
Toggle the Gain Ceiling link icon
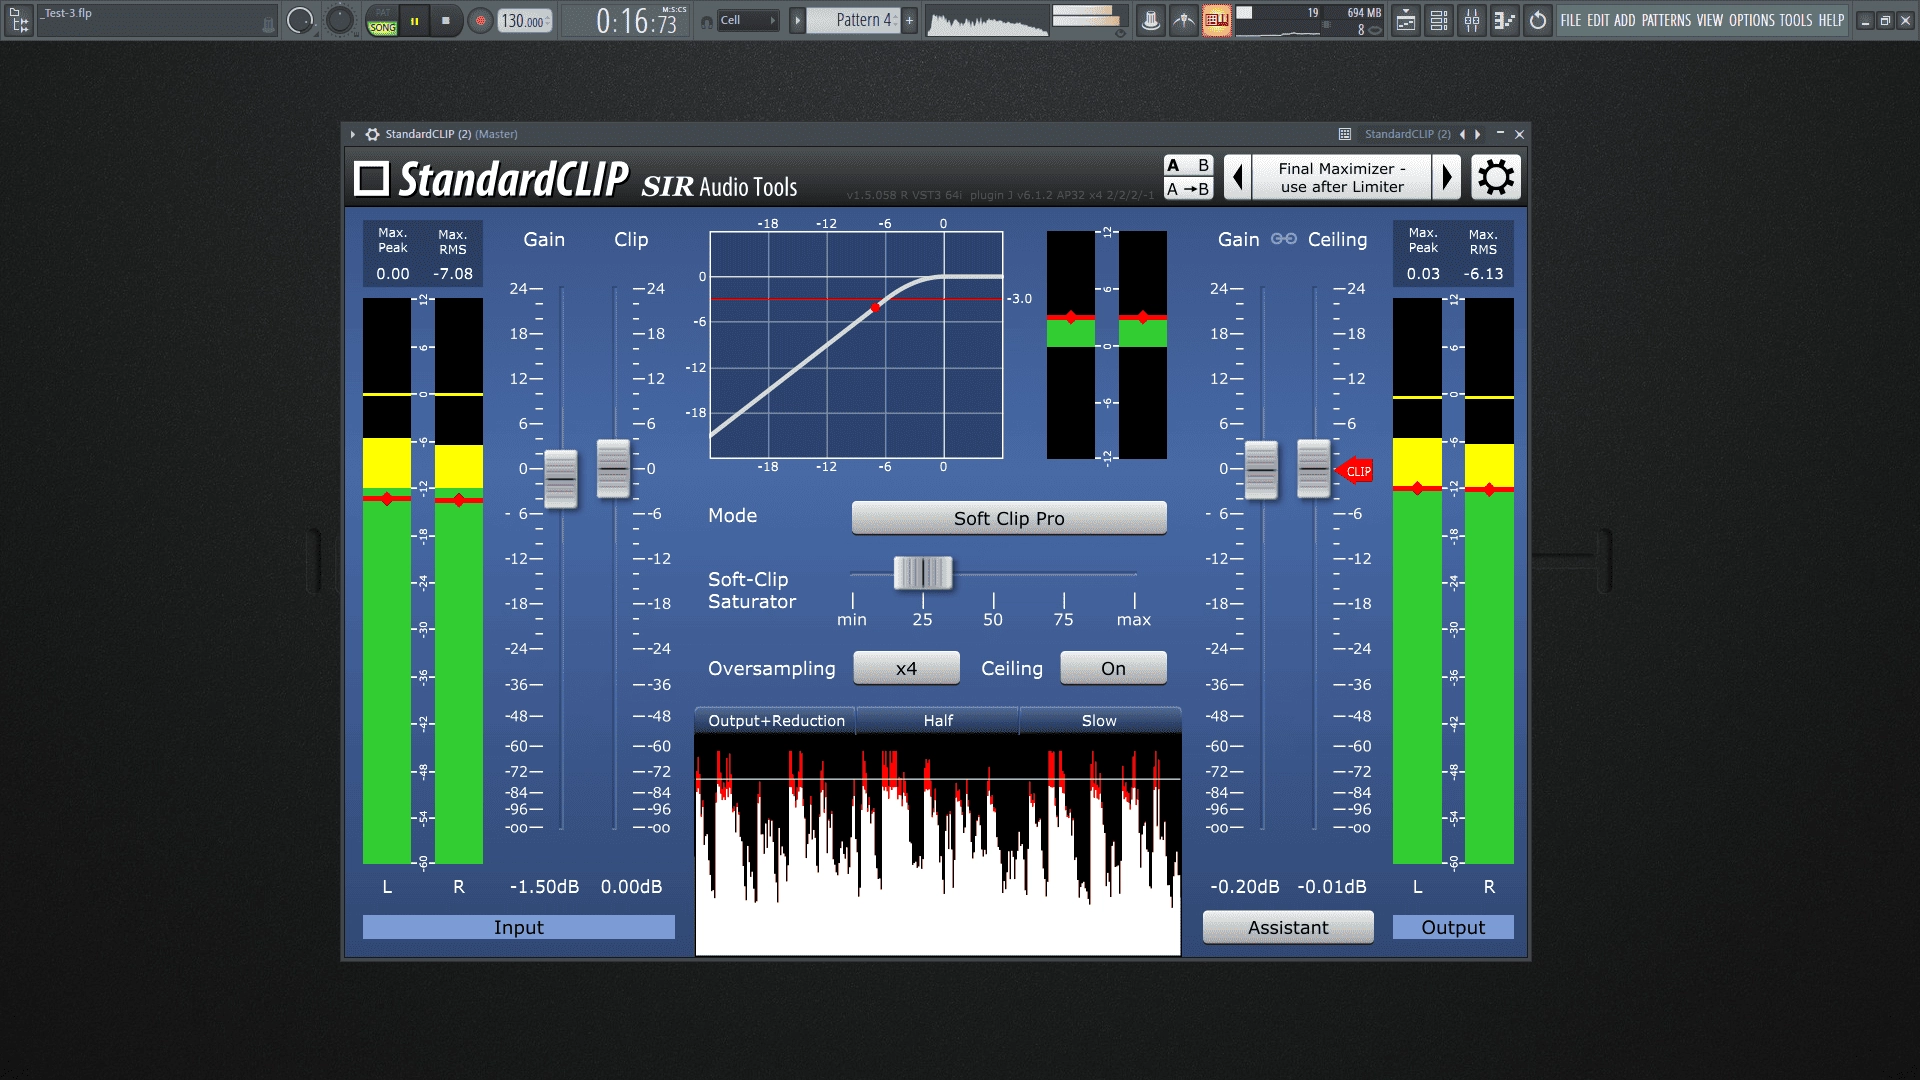tap(1284, 239)
